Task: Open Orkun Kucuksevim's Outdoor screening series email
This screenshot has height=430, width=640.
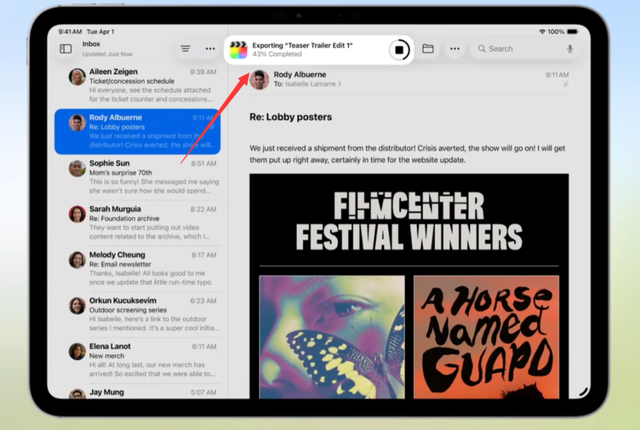Action: (x=140, y=314)
